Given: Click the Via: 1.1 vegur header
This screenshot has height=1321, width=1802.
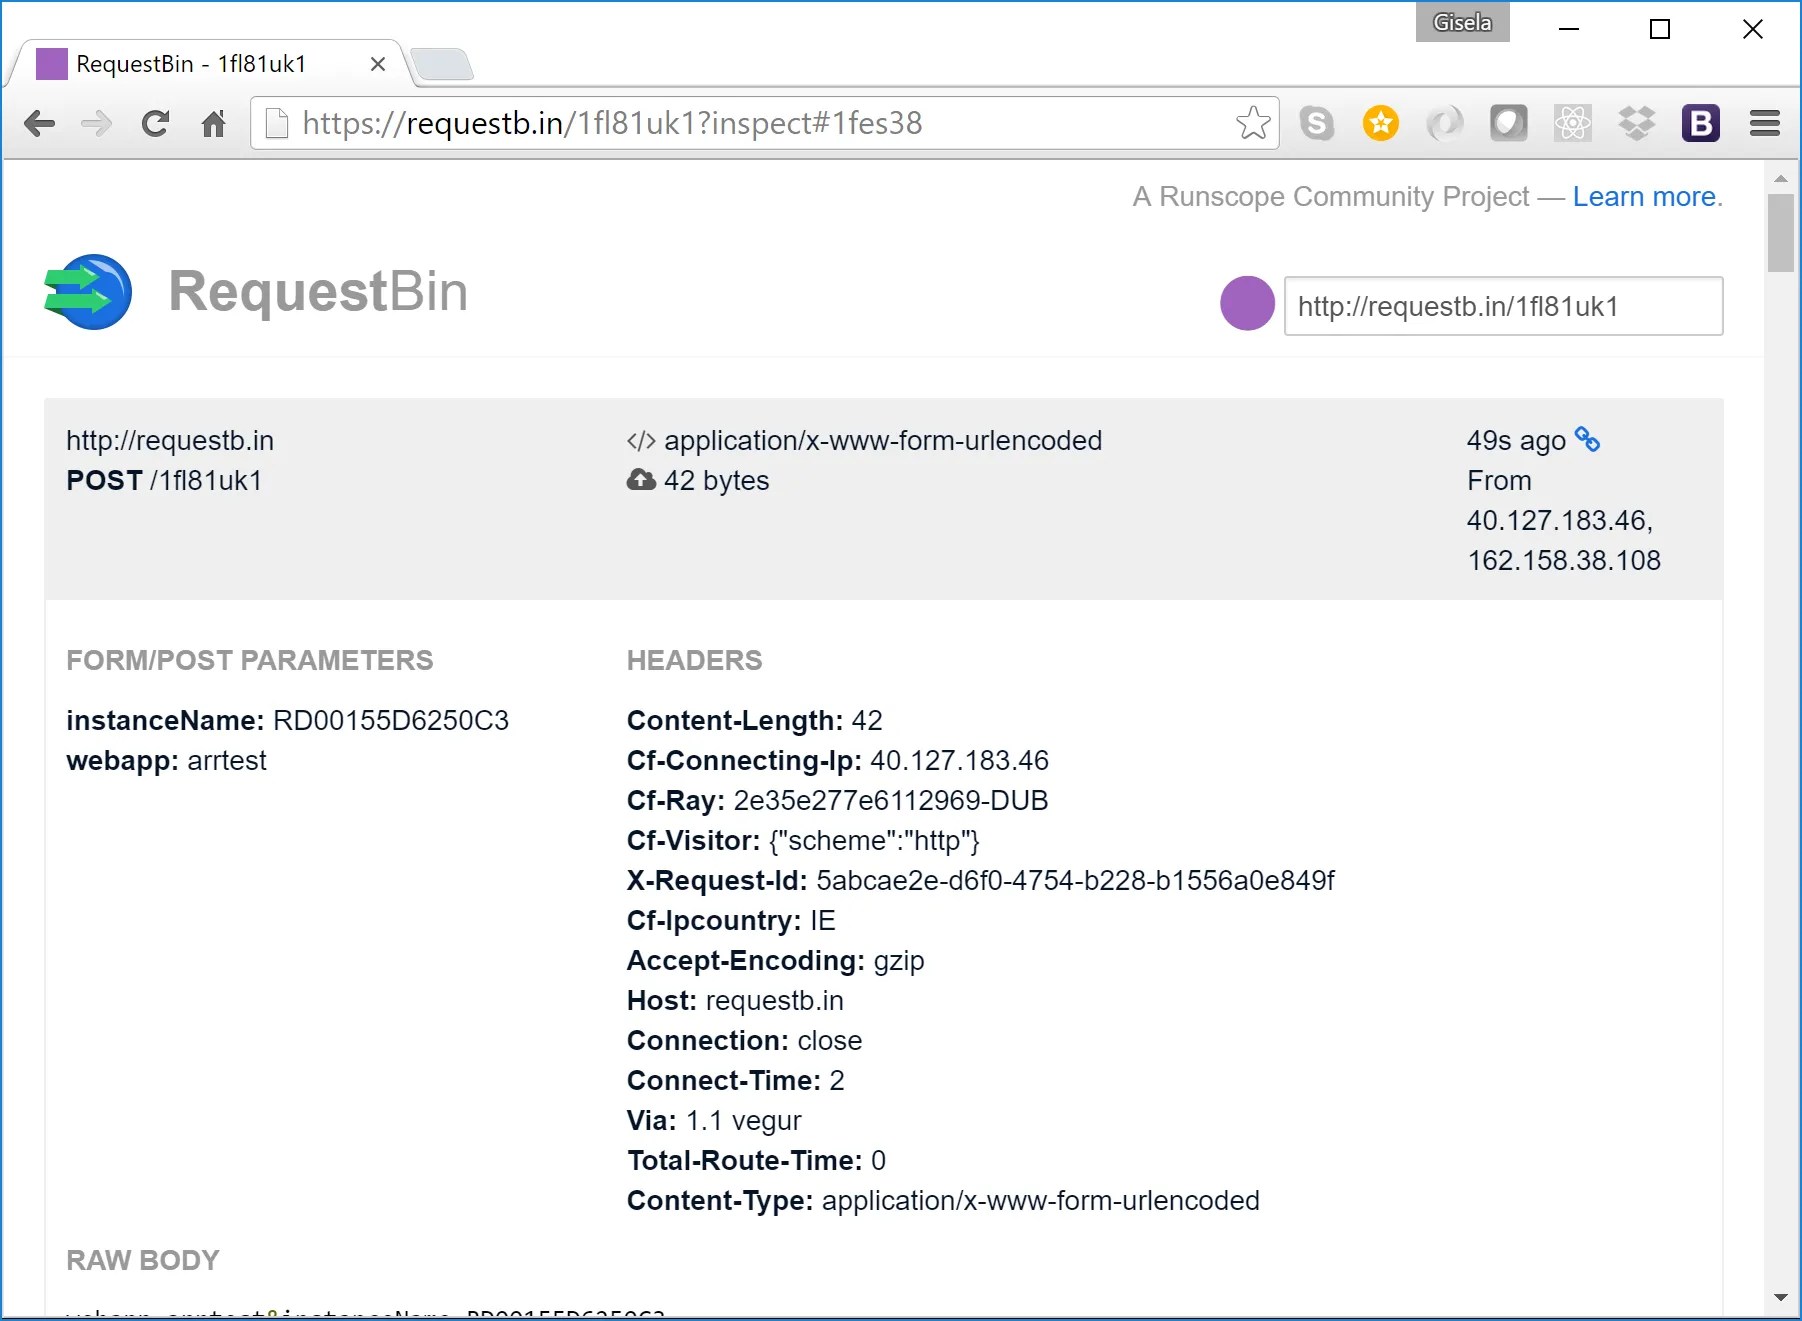Looking at the screenshot, I should coord(714,1121).
